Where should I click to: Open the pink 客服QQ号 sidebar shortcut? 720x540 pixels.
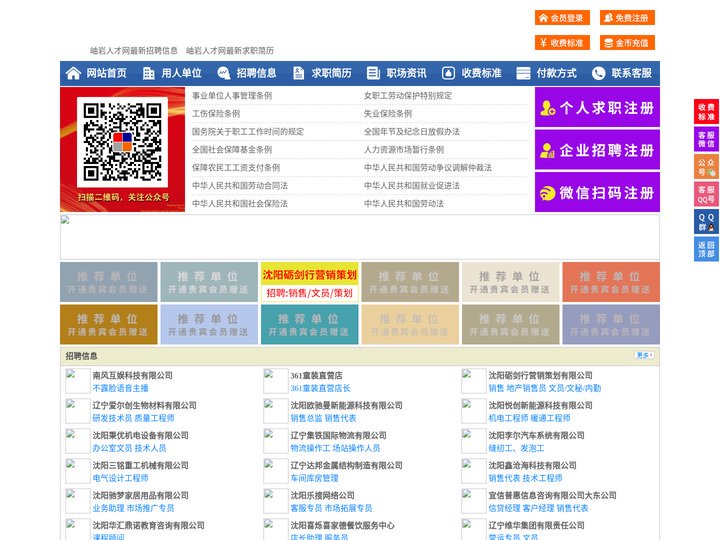(x=706, y=194)
